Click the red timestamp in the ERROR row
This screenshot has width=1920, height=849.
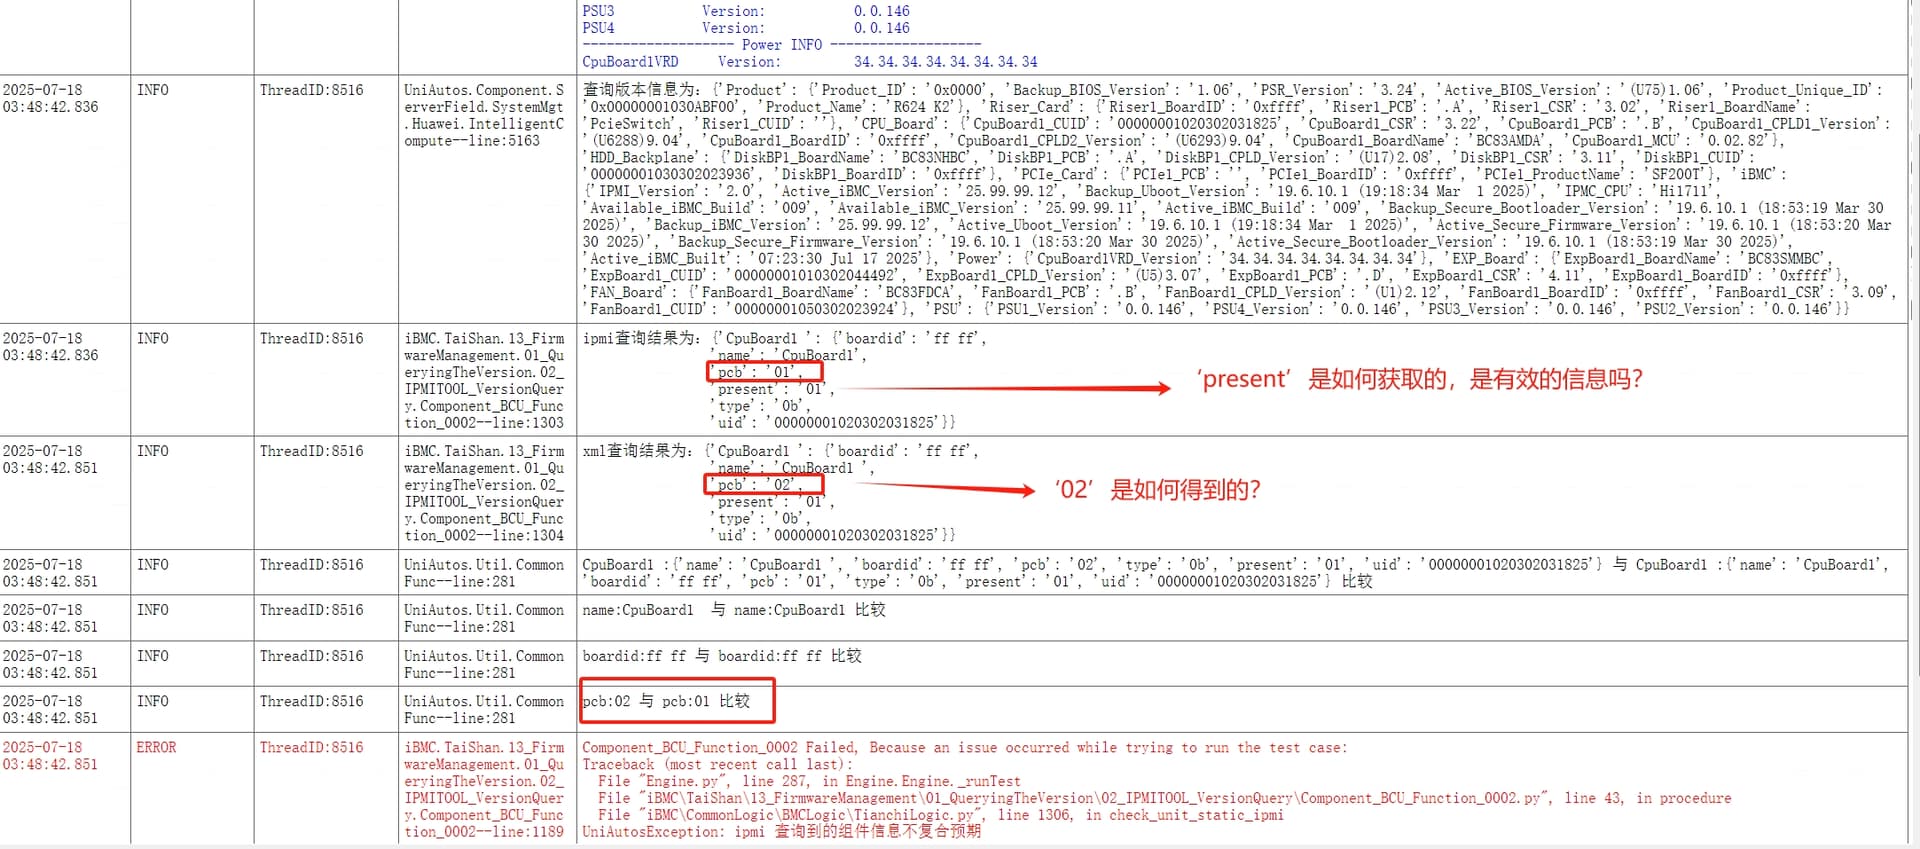50,755
